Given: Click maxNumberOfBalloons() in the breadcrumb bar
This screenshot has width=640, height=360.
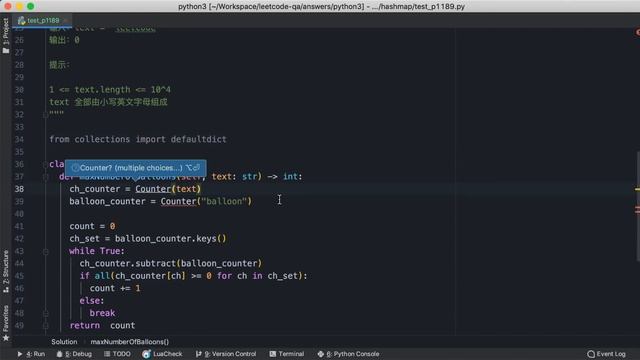Looking at the screenshot, I should (129, 342).
